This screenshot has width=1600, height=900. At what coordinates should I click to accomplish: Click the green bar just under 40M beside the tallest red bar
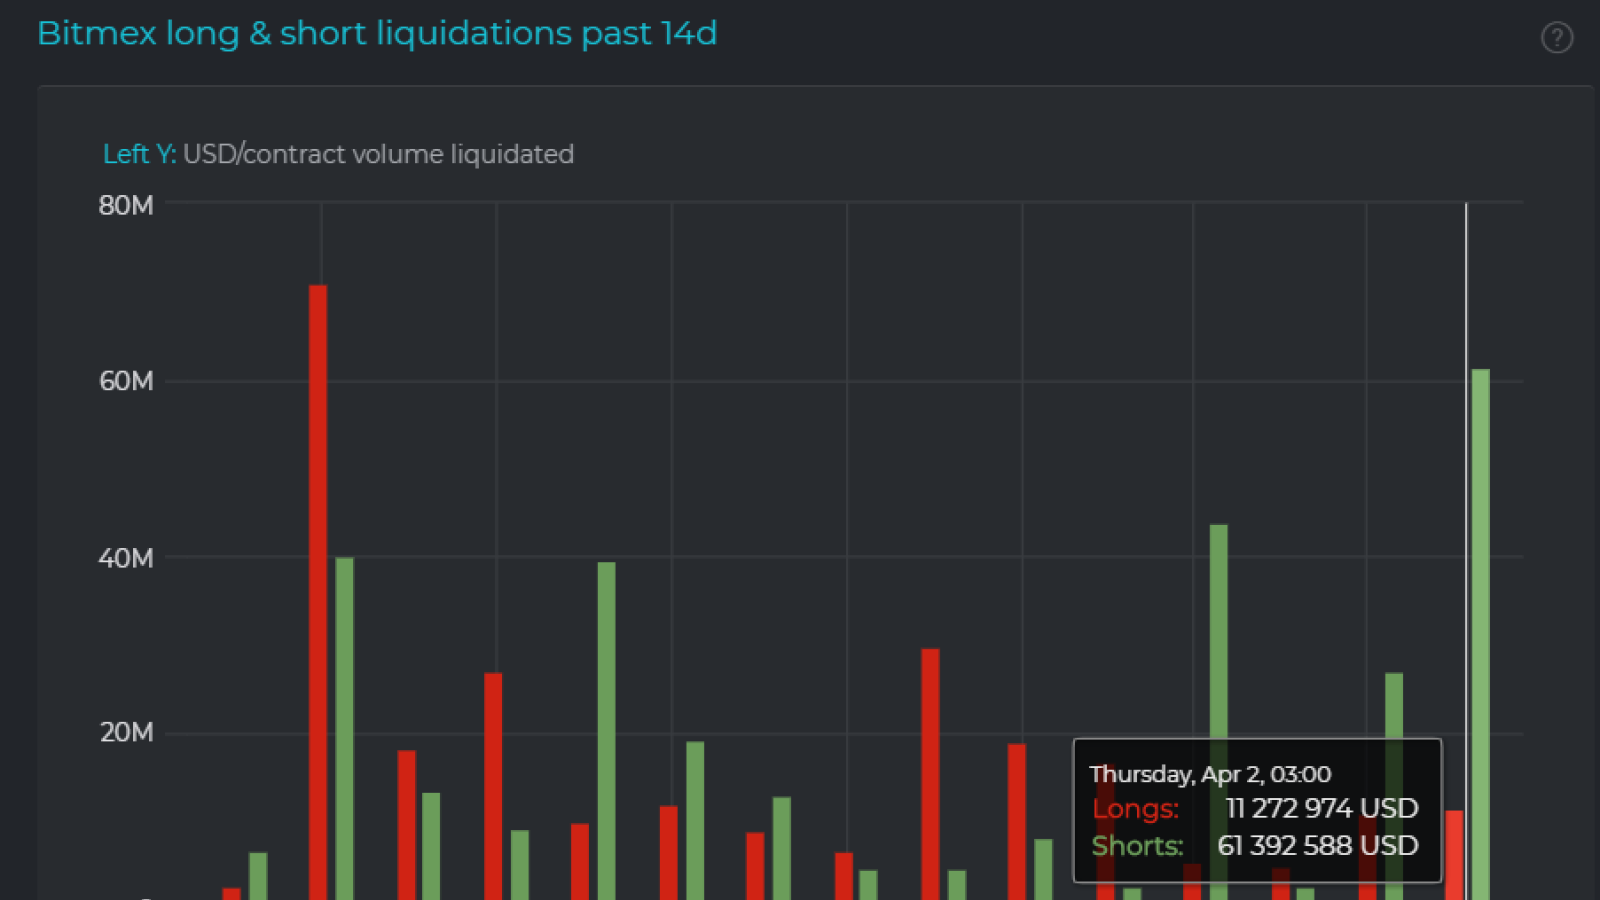[x=344, y=728]
